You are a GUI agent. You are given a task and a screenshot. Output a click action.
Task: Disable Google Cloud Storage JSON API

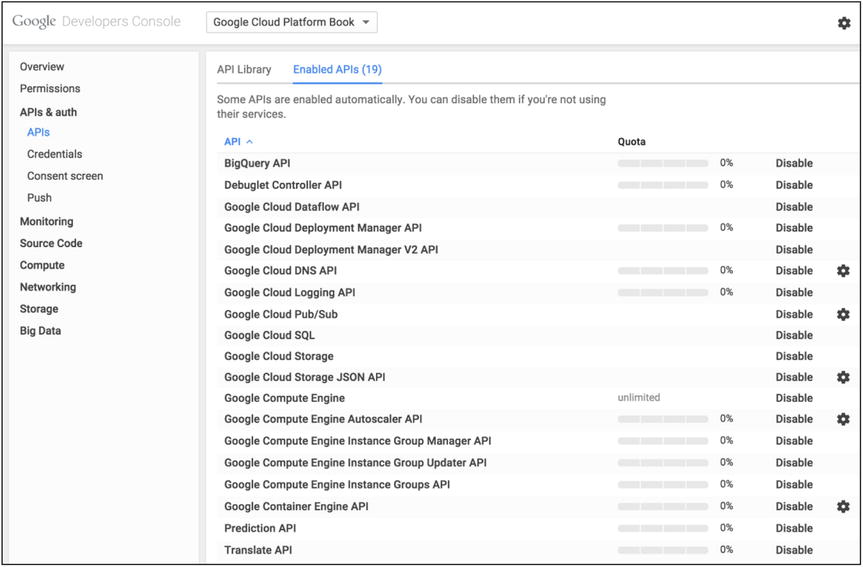[x=794, y=377]
